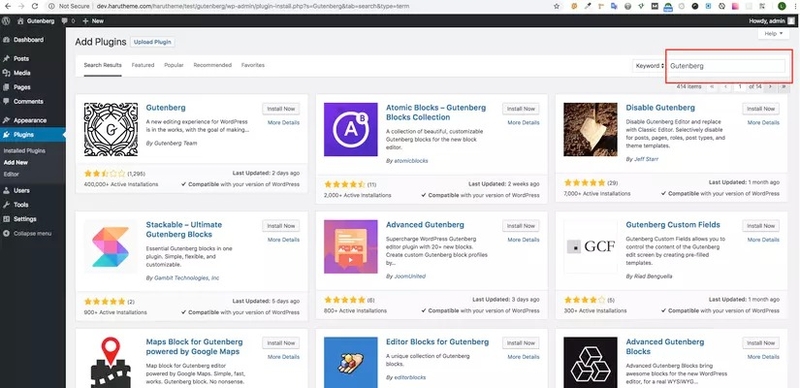The height and width of the screenshot is (388, 800).
Task: Click the Gutenberg plugin logo thumbnail
Action: 111,129
